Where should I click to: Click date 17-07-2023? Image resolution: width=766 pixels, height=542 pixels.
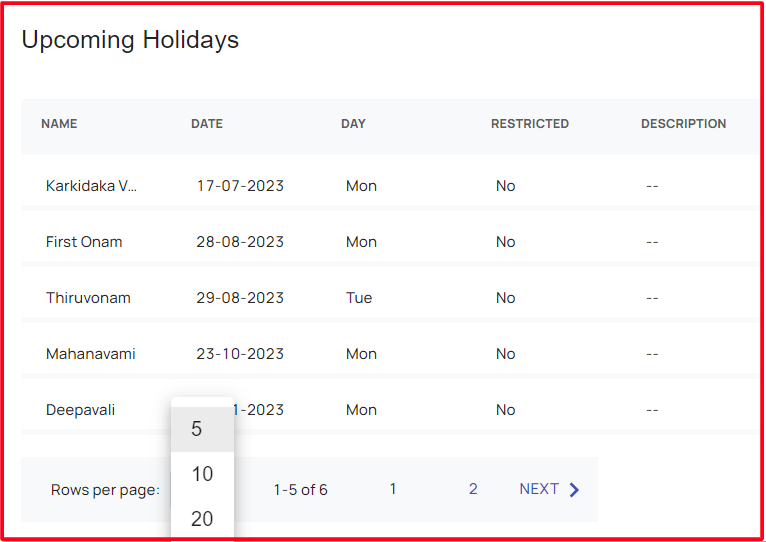(x=240, y=186)
